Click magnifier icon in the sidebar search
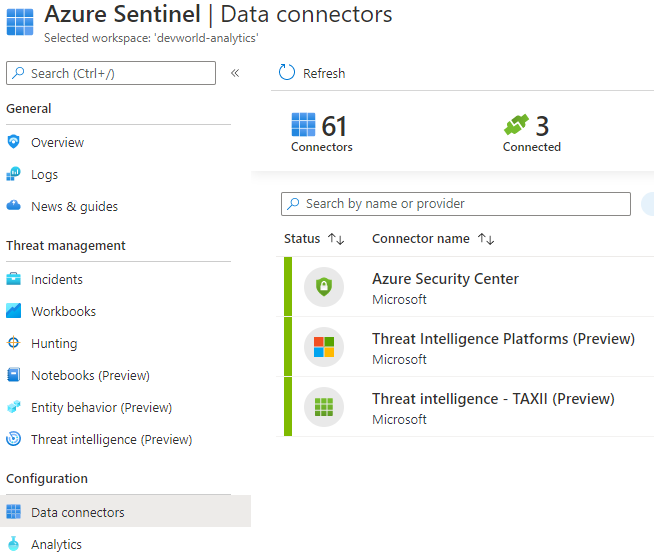Image resolution: width=654 pixels, height=557 pixels. [18, 73]
